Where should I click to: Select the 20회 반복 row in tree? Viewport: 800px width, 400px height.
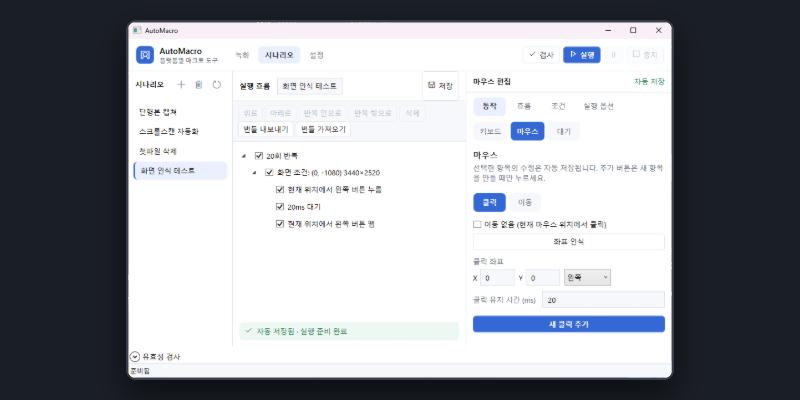coord(282,156)
